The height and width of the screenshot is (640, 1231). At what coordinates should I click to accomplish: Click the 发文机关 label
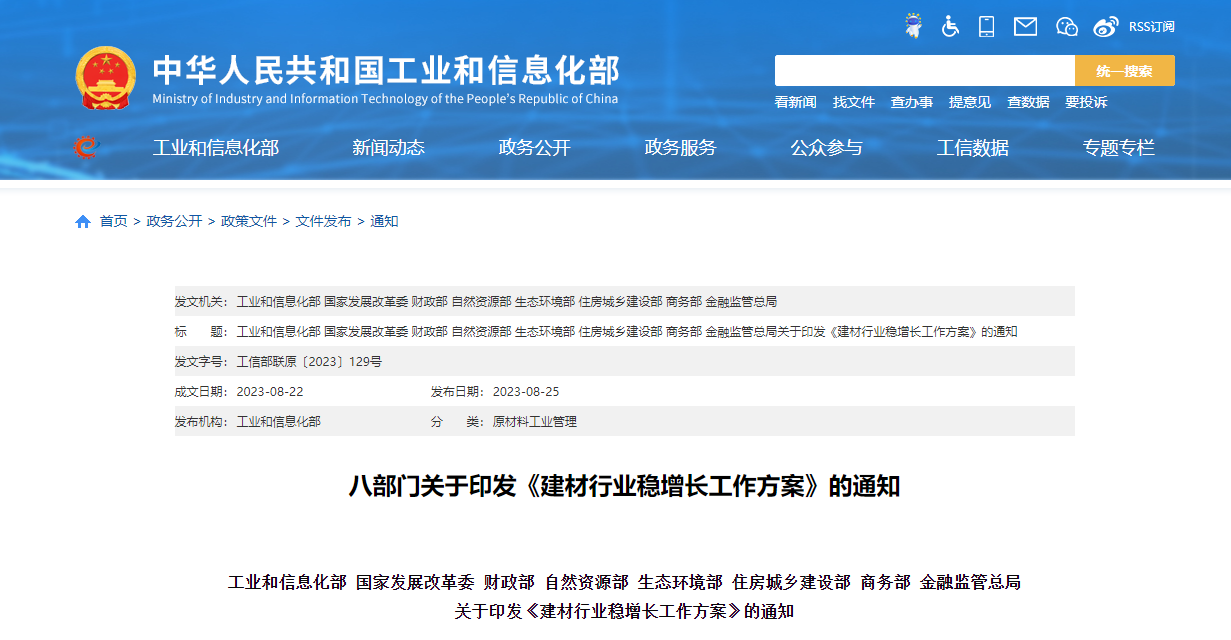(202, 301)
